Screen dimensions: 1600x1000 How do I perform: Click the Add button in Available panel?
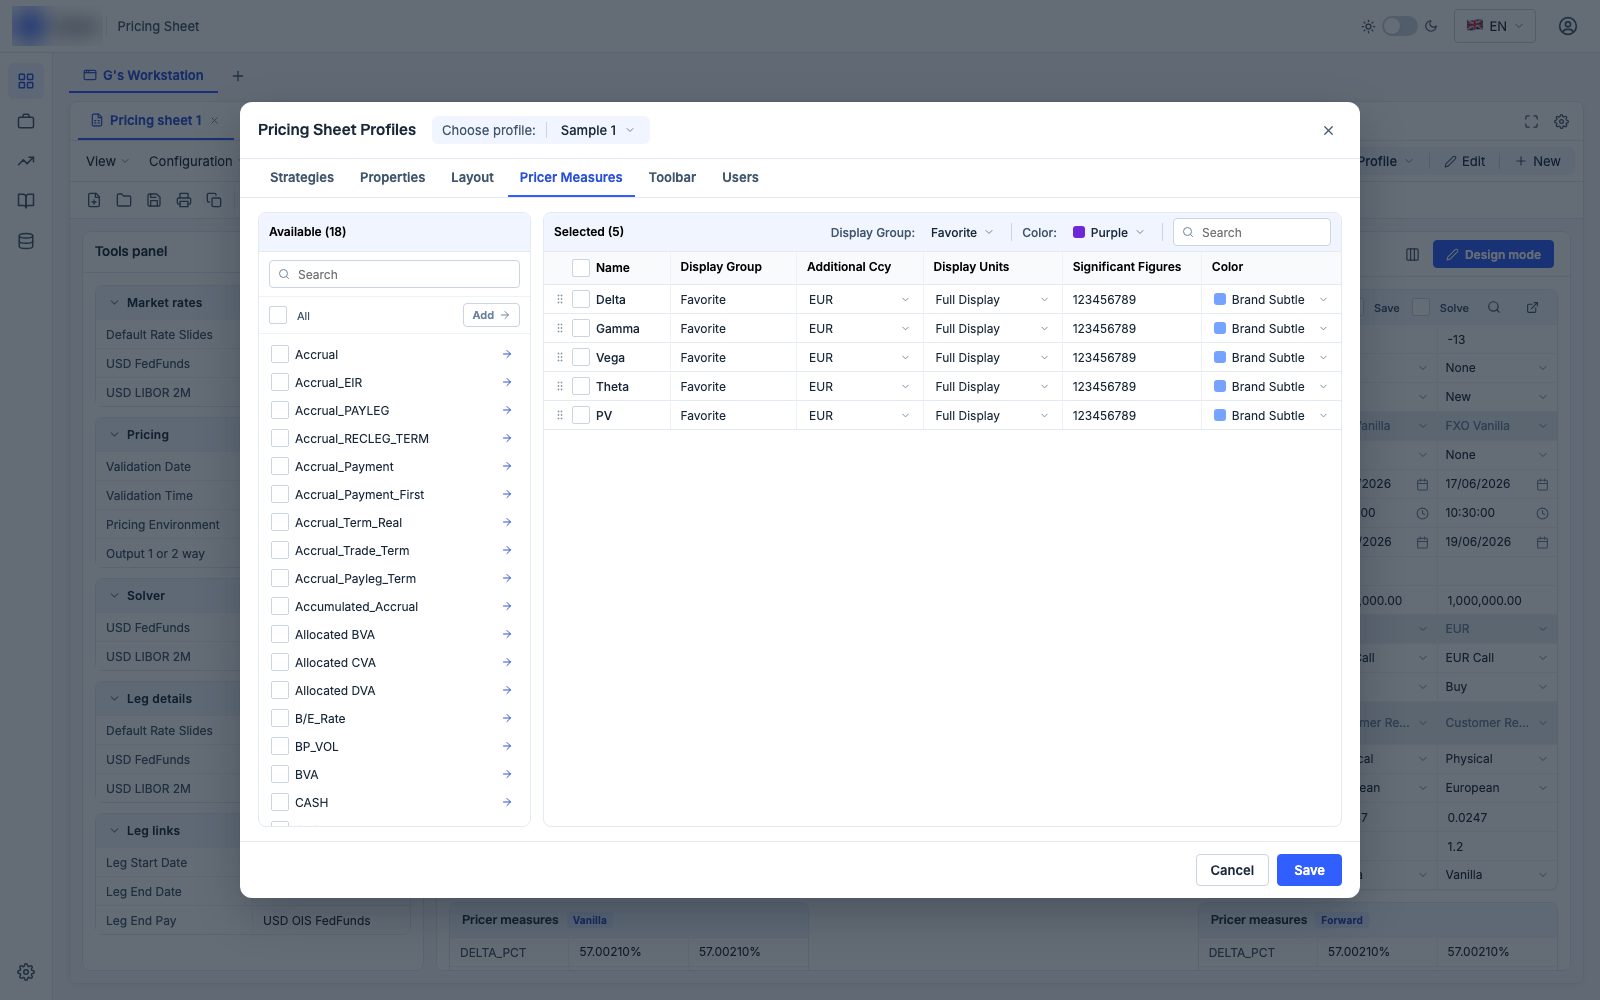pyautogui.click(x=491, y=315)
